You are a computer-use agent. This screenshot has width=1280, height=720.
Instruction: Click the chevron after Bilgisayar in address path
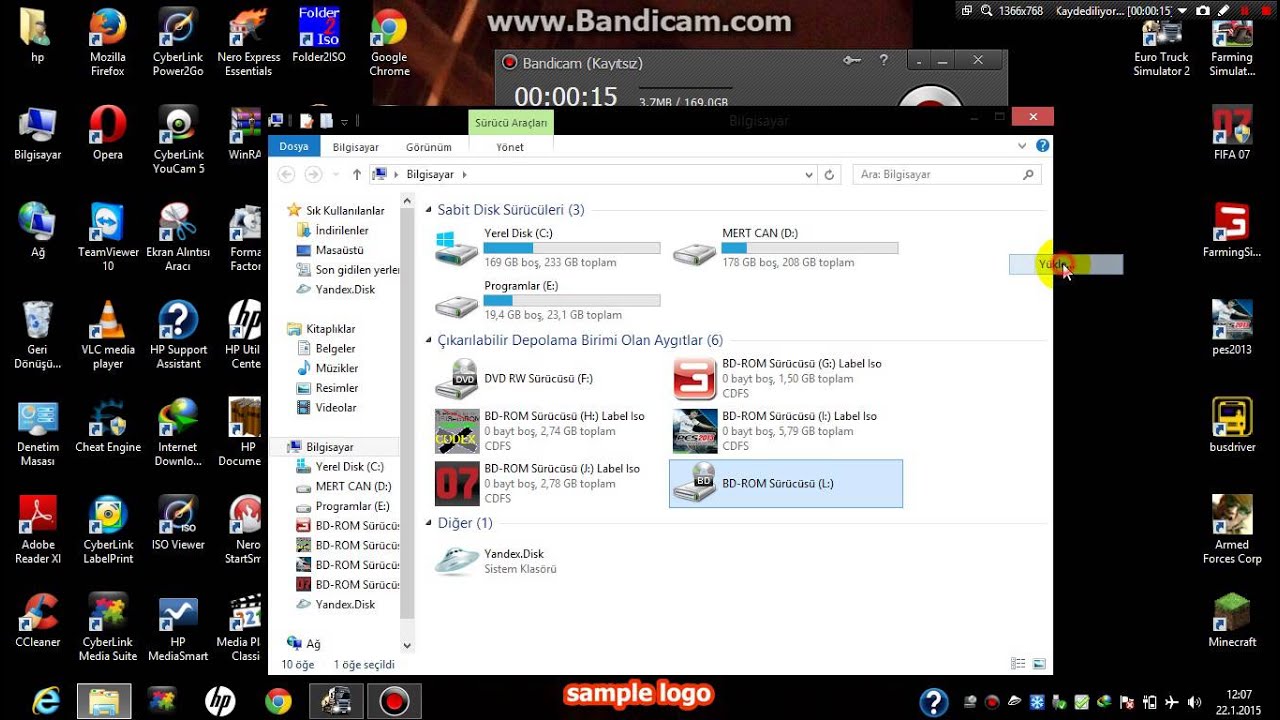tap(464, 174)
